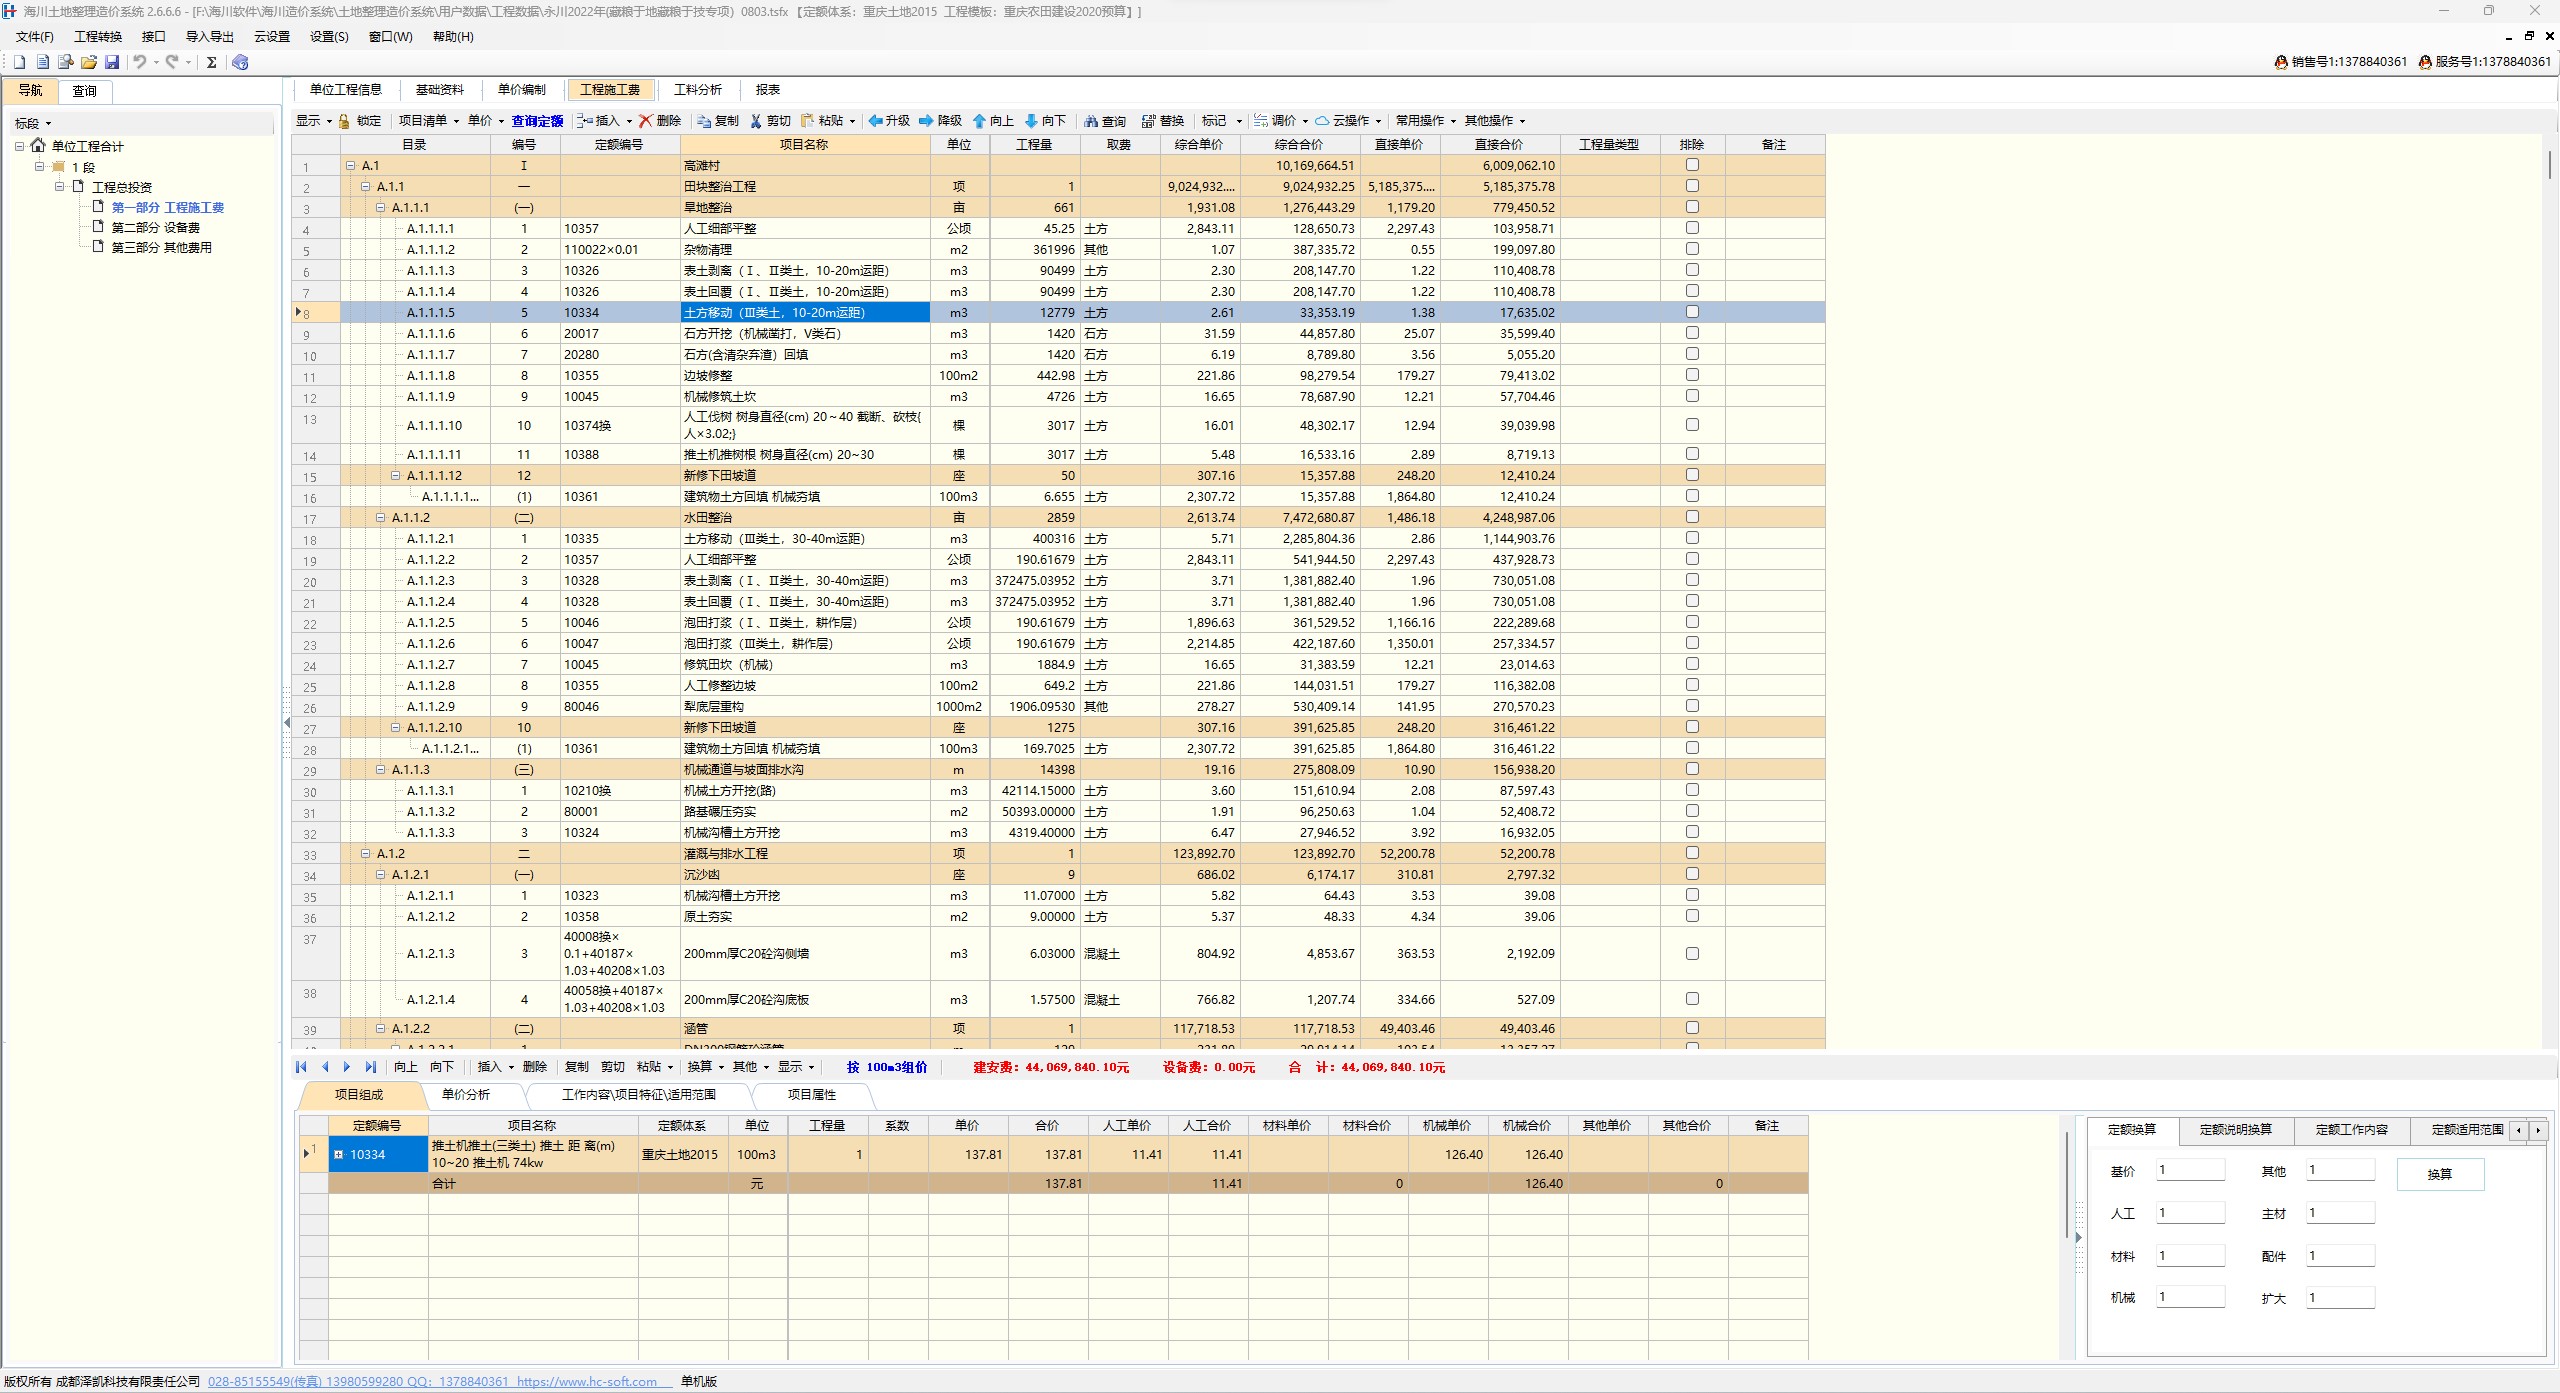
Task: Expand quota 10334 in the lower grid
Action: coord(338,1155)
